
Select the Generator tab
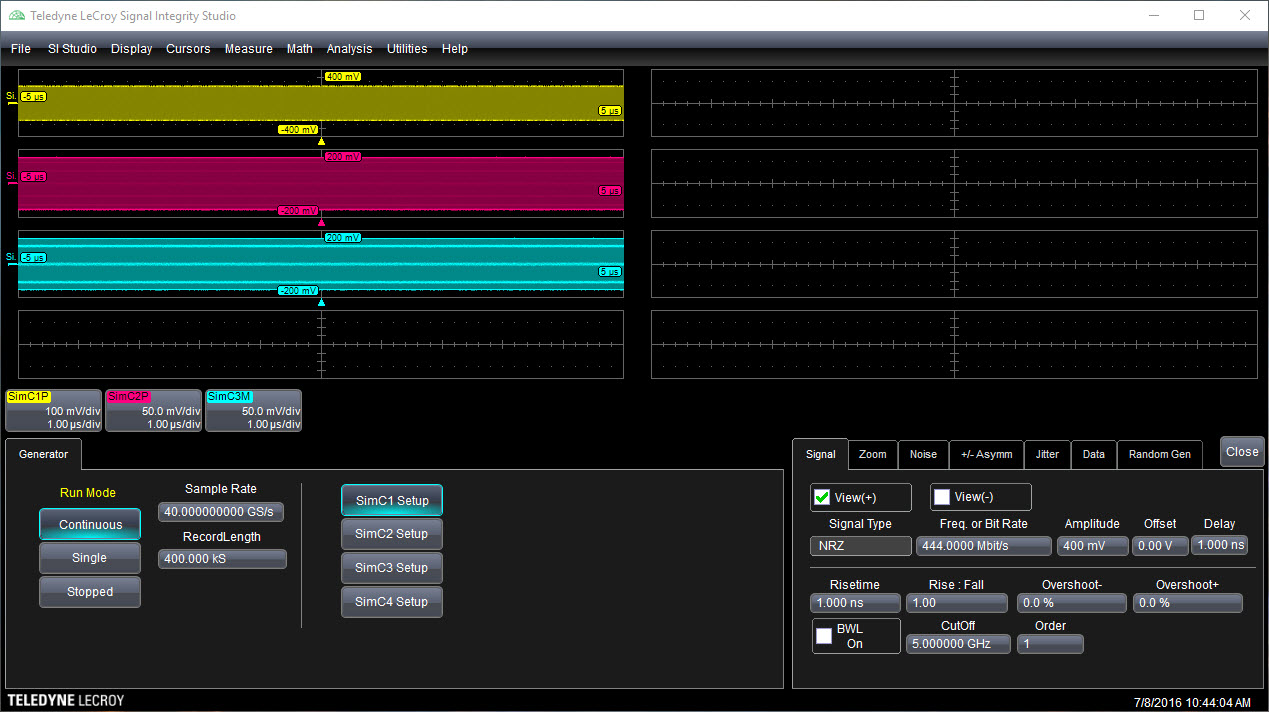click(x=44, y=454)
